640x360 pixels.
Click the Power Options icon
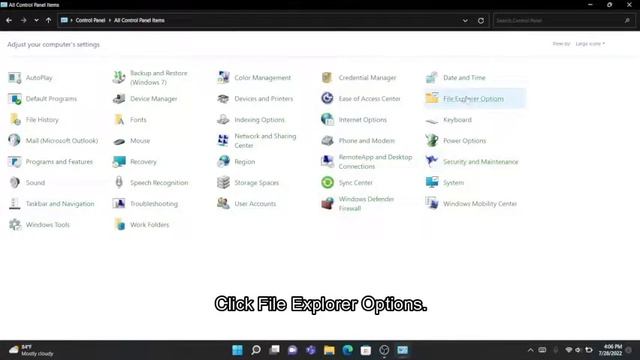point(432,140)
